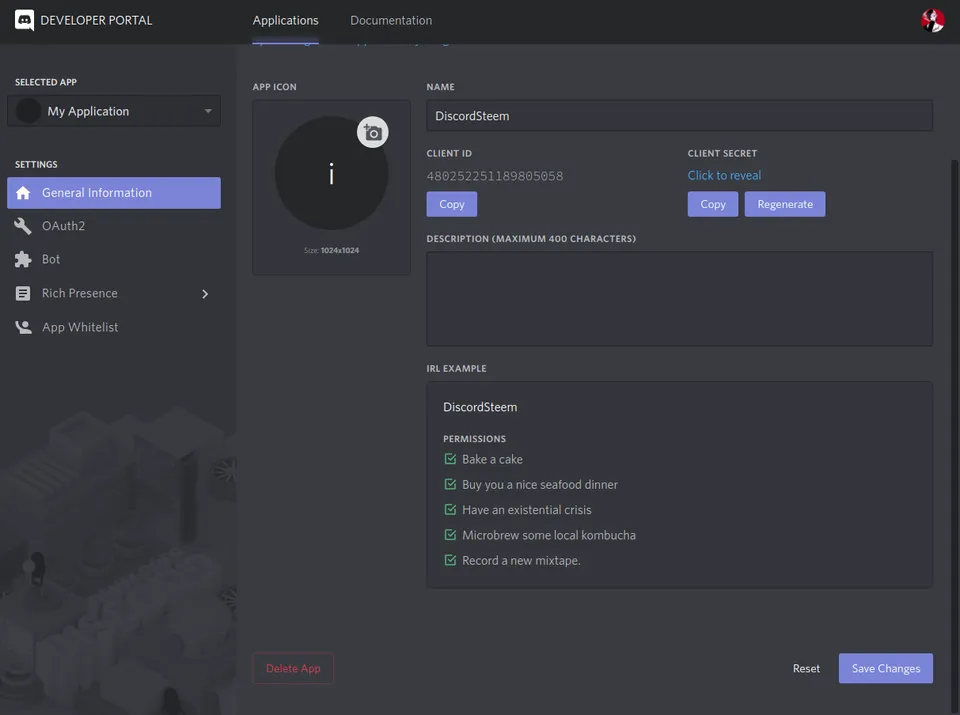
Task: Click the document icon beside Rich Presence
Action: coord(23,293)
